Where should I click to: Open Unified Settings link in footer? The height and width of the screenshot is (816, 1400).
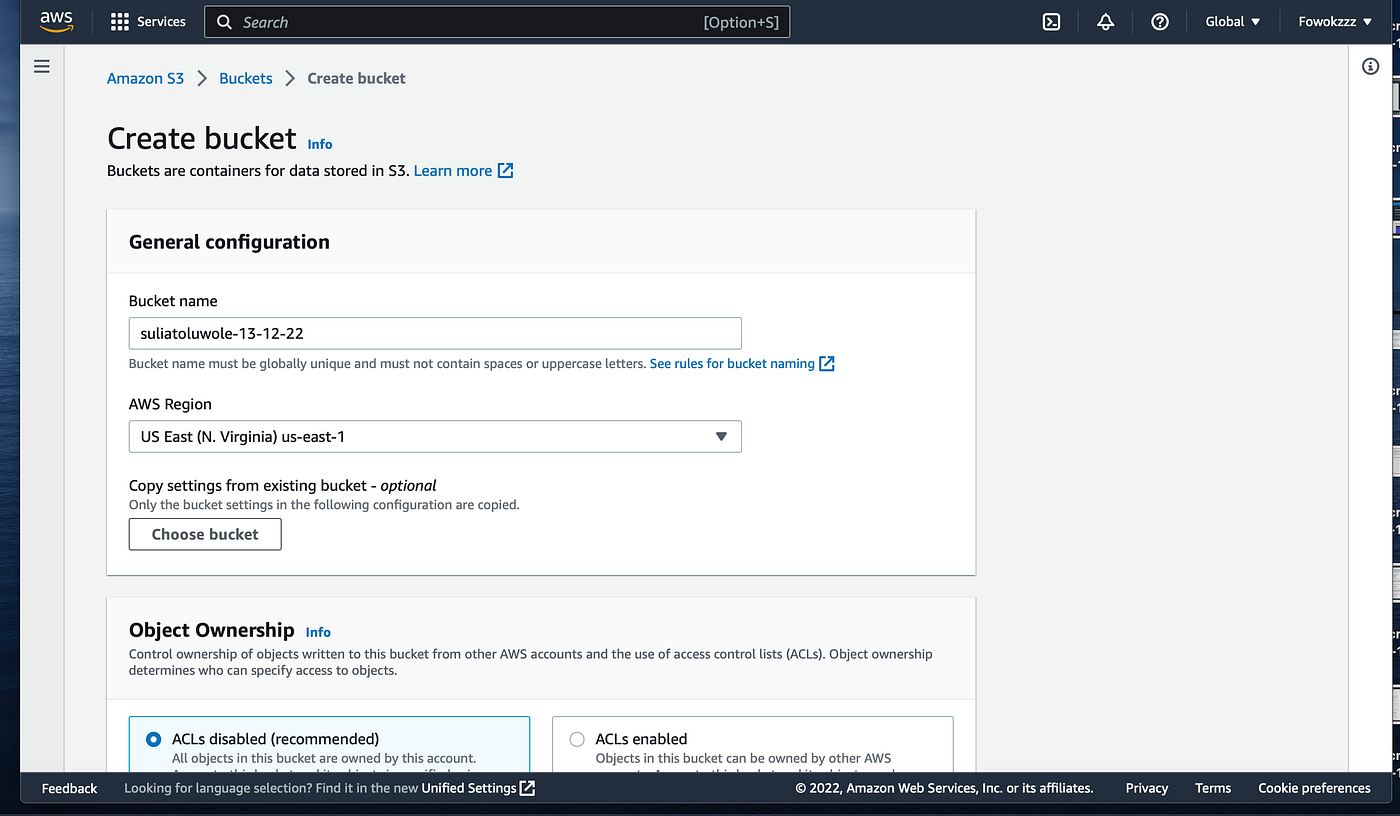click(x=469, y=788)
